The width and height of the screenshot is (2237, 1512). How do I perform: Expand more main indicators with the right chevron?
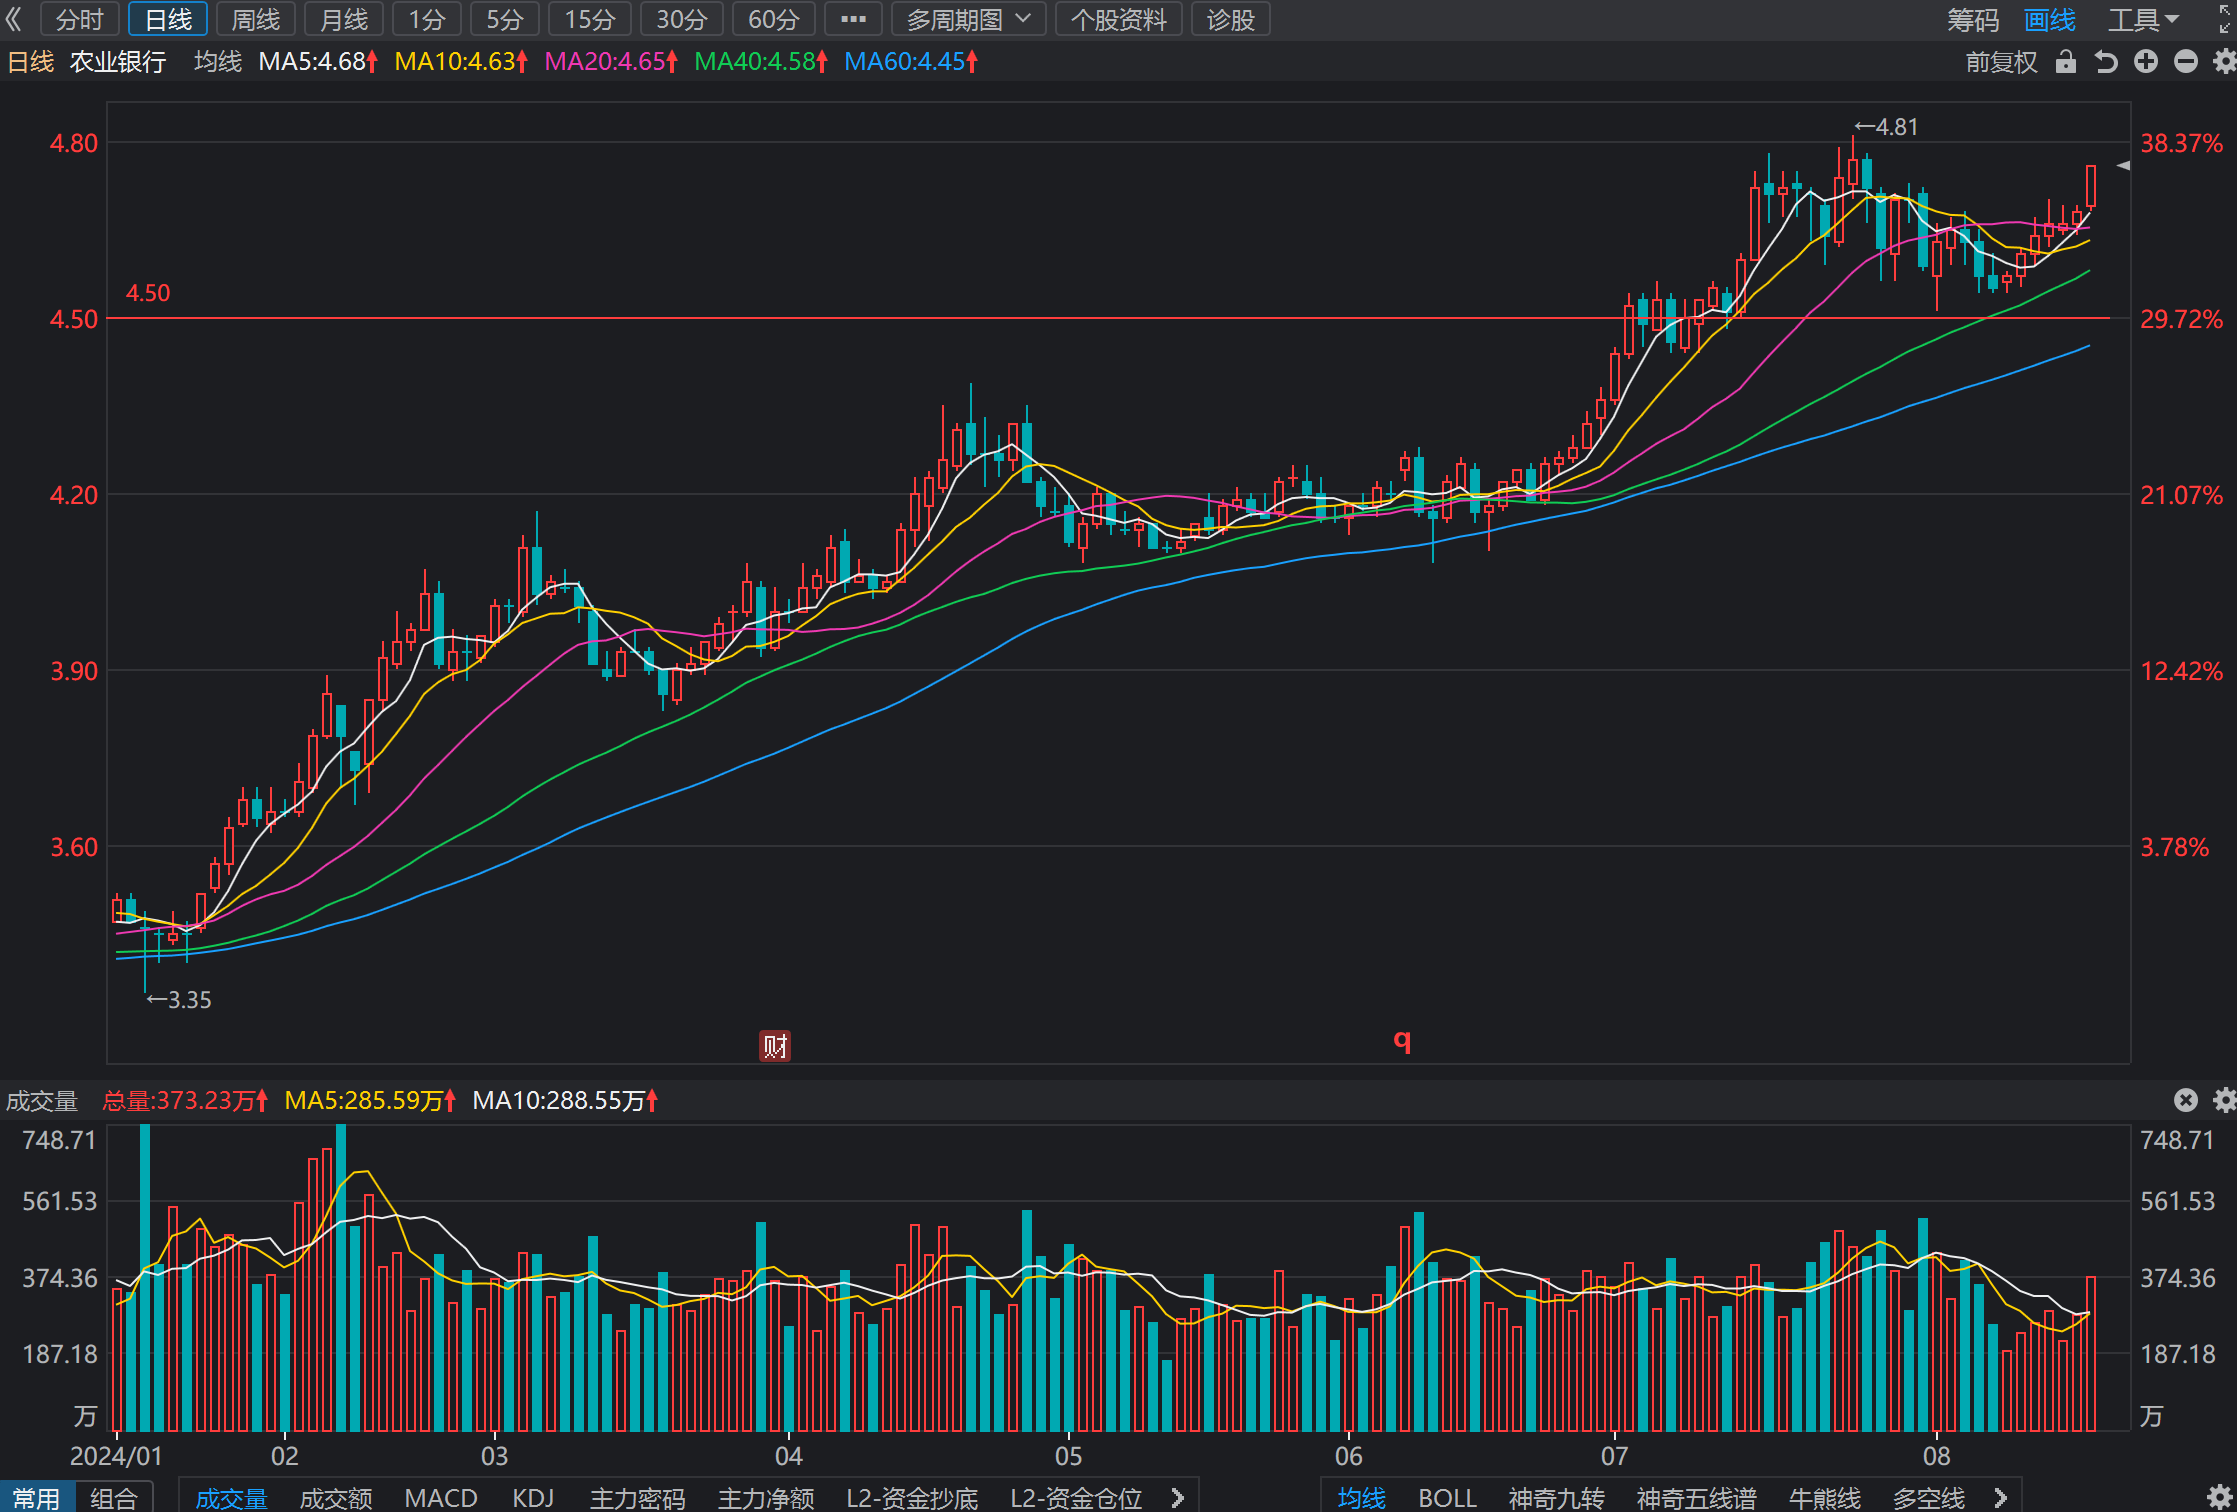pos(2001,1497)
